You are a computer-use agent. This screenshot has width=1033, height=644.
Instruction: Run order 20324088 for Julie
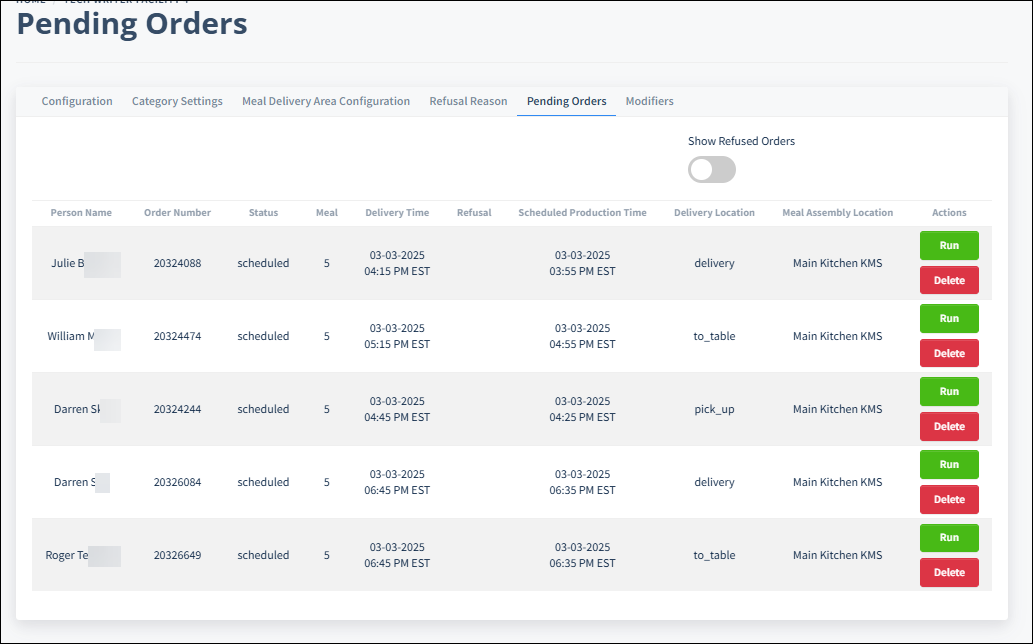click(948, 245)
